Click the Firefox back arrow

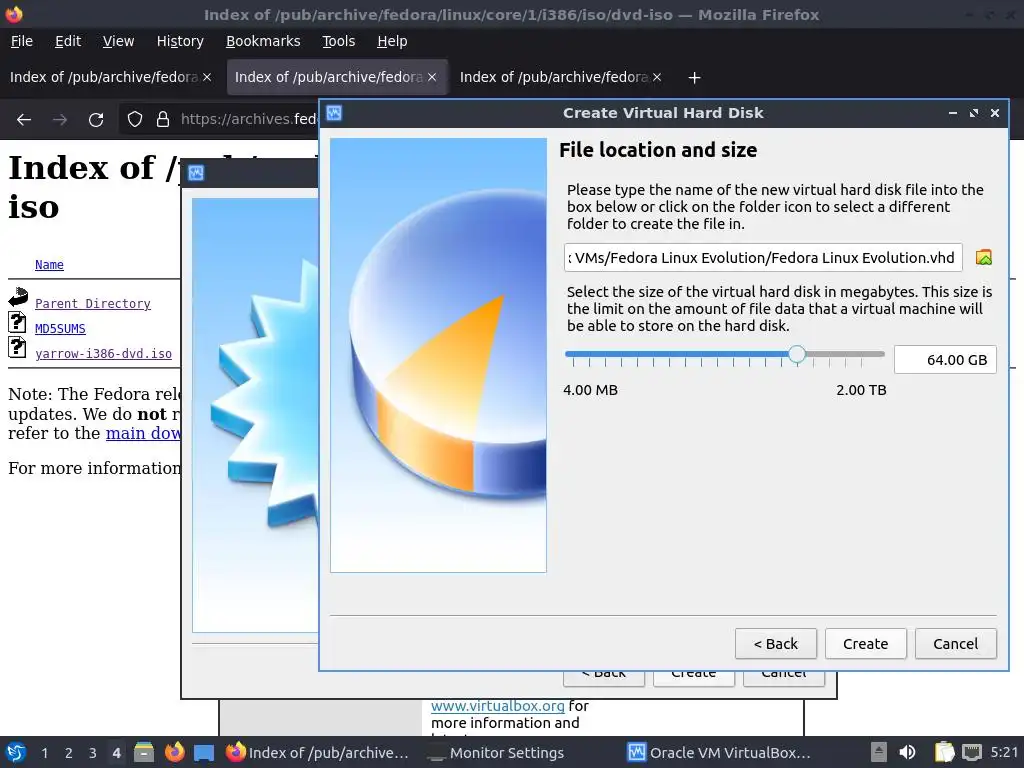(x=24, y=120)
